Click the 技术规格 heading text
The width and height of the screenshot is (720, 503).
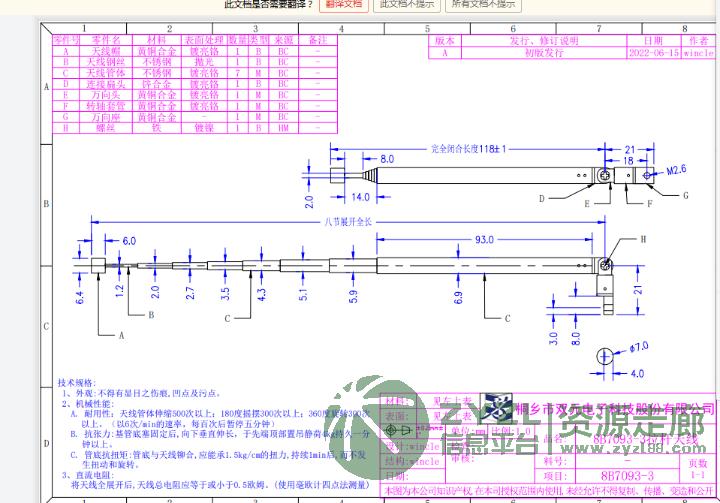(x=75, y=383)
